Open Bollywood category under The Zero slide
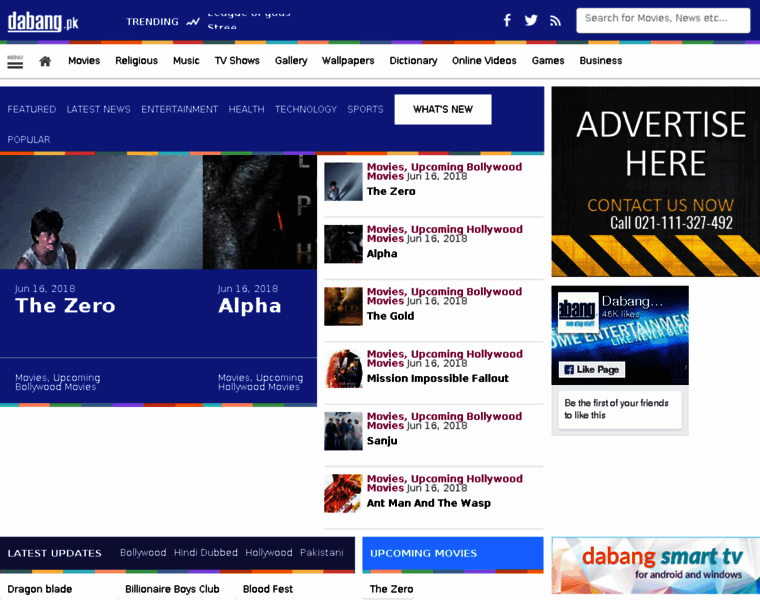This screenshot has height=600, width=760. 58,382
